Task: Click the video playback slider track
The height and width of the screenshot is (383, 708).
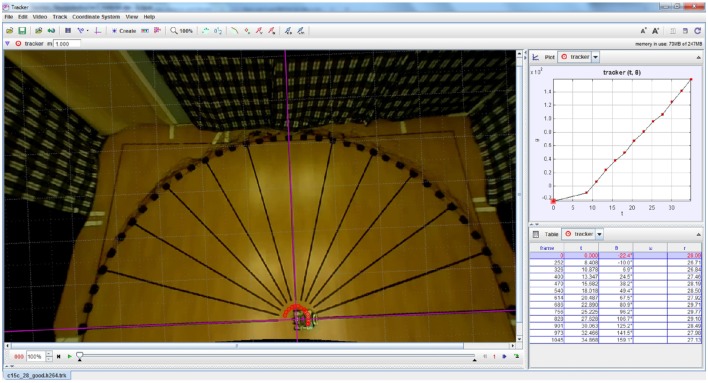Action: tap(276, 356)
